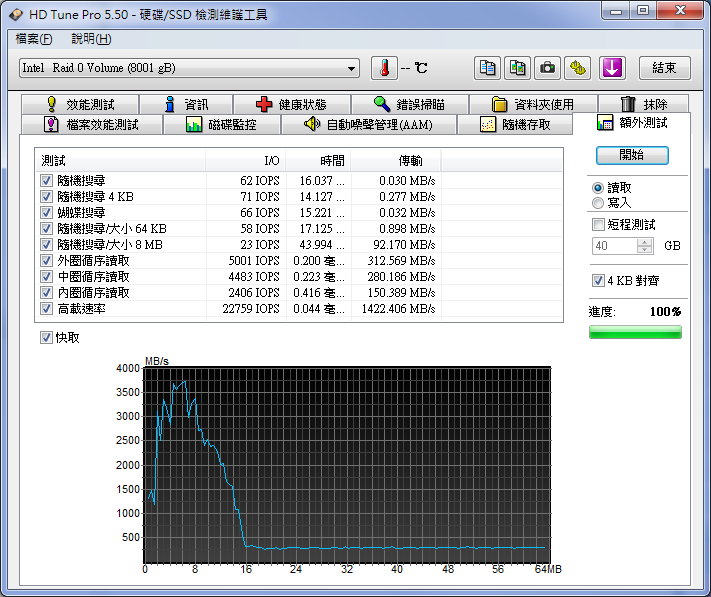Open the 資訊 info tab
The height and width of the screenshot is (597, 711).
point(186,104)
